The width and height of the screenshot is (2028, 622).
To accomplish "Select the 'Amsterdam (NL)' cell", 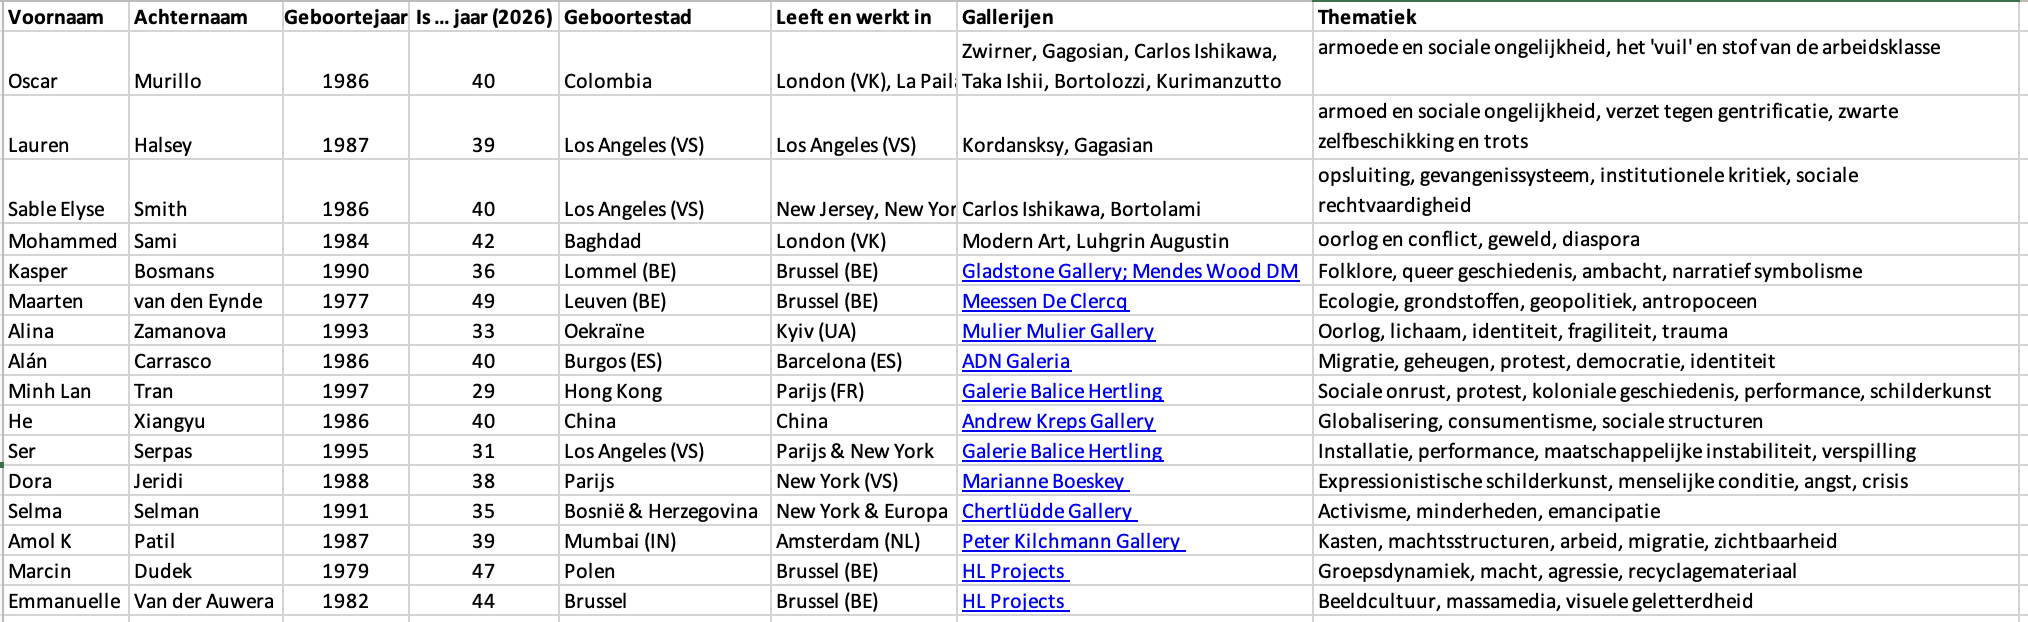I will click(864, 541).
